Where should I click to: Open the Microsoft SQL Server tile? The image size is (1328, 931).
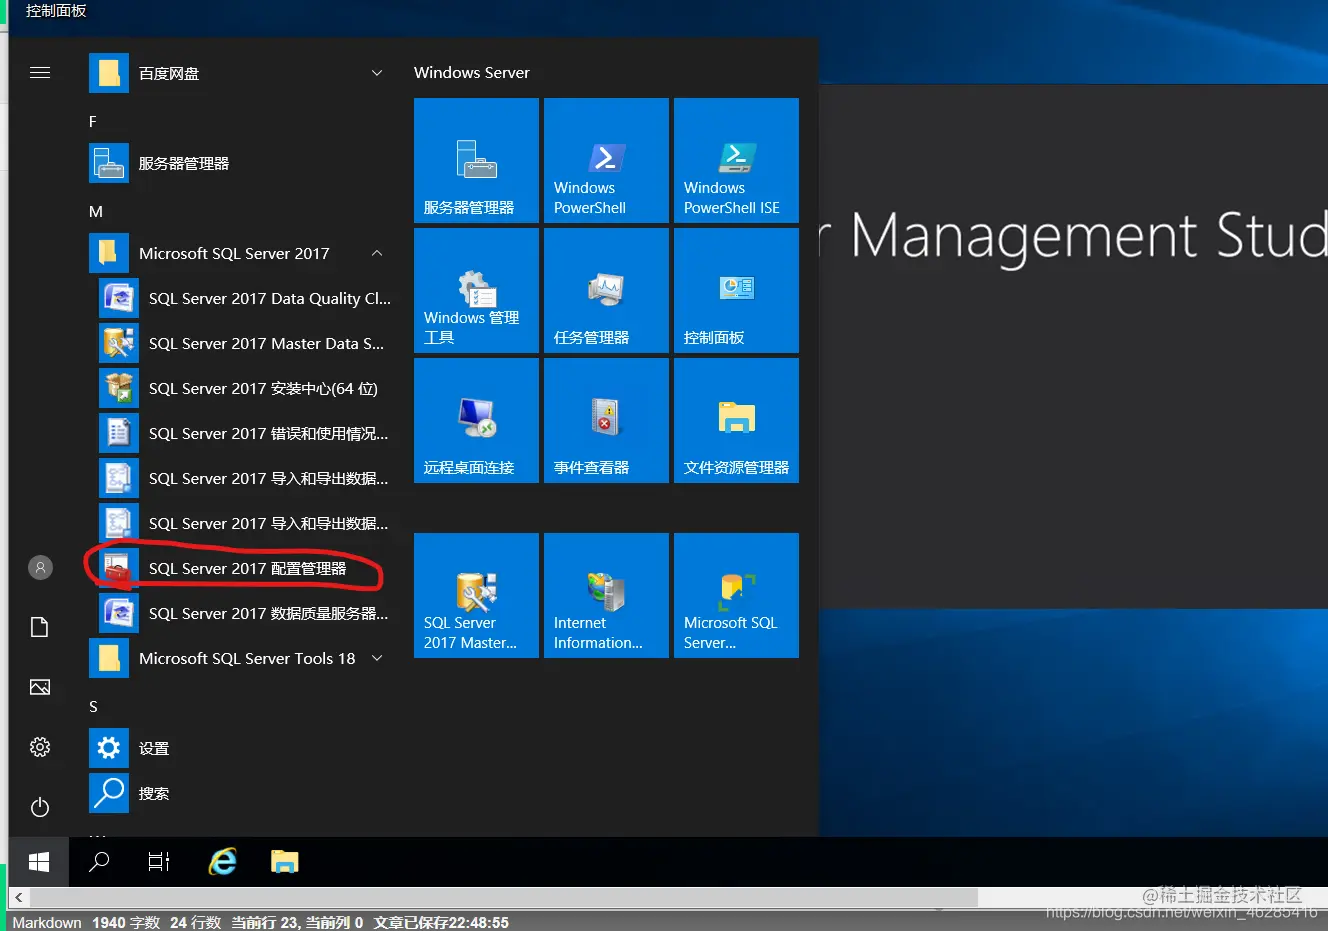pos(736,595)
